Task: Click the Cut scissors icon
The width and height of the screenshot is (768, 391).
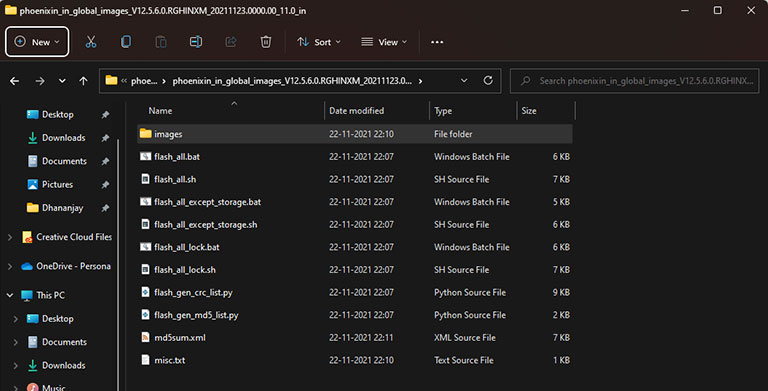Action: tap(91, 42)
